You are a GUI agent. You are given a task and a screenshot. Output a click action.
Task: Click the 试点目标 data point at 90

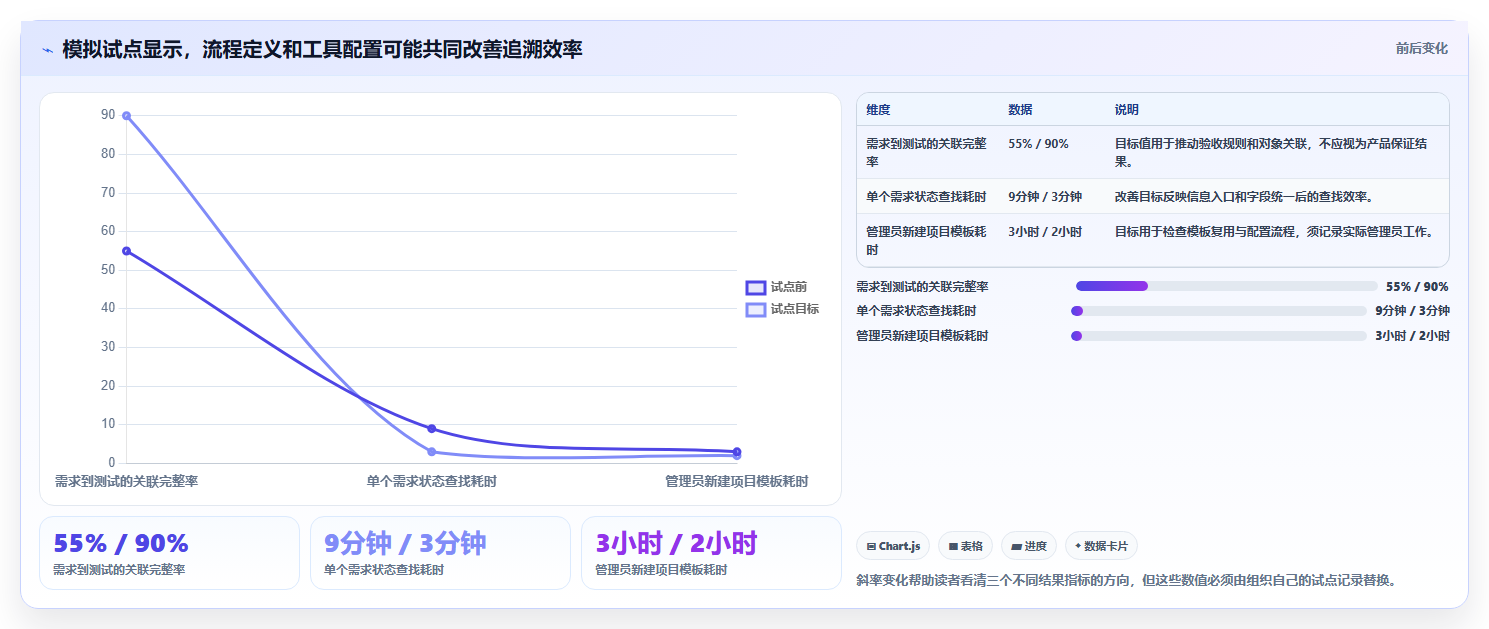(x=126, y=116)
